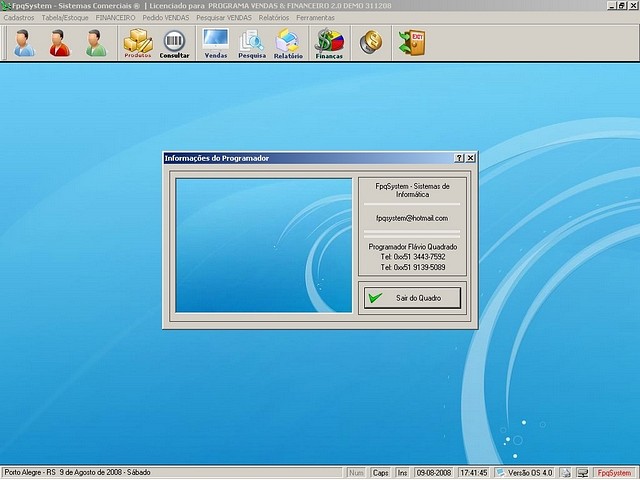Open the FINANCEIRO menu

click(116, 18)
